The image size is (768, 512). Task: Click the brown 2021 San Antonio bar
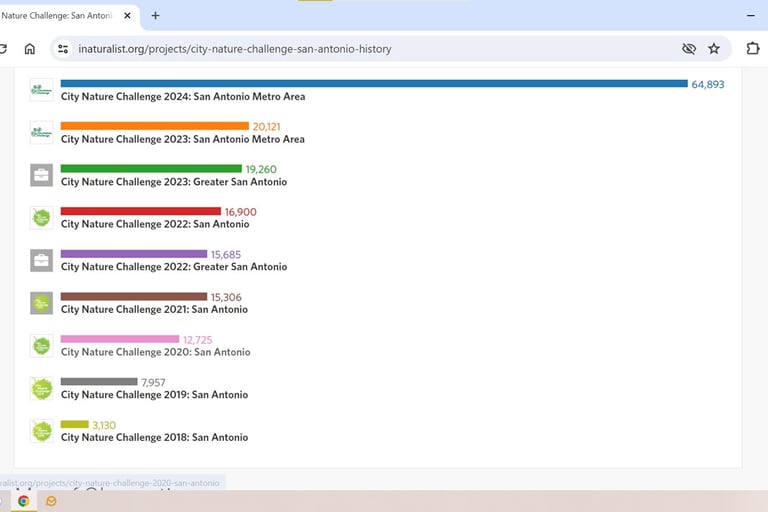tap(134, 296)
